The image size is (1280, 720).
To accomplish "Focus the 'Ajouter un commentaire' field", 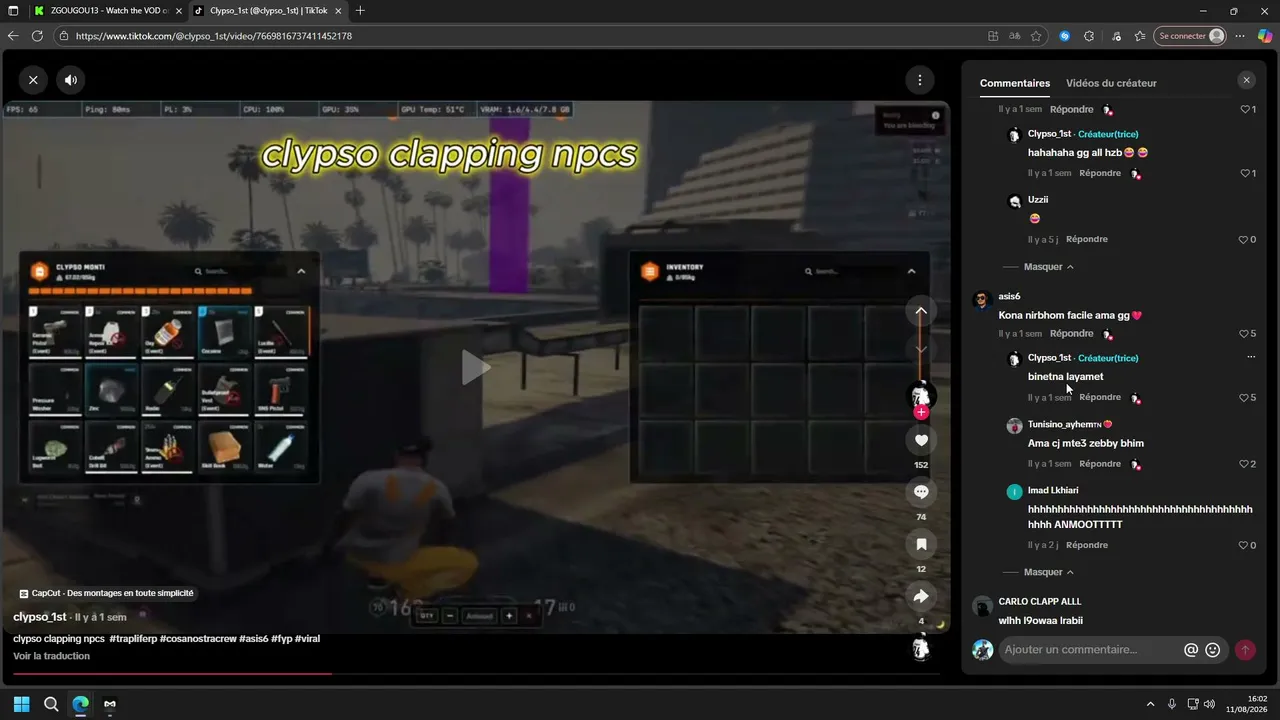I will [x=1091, y=649].
